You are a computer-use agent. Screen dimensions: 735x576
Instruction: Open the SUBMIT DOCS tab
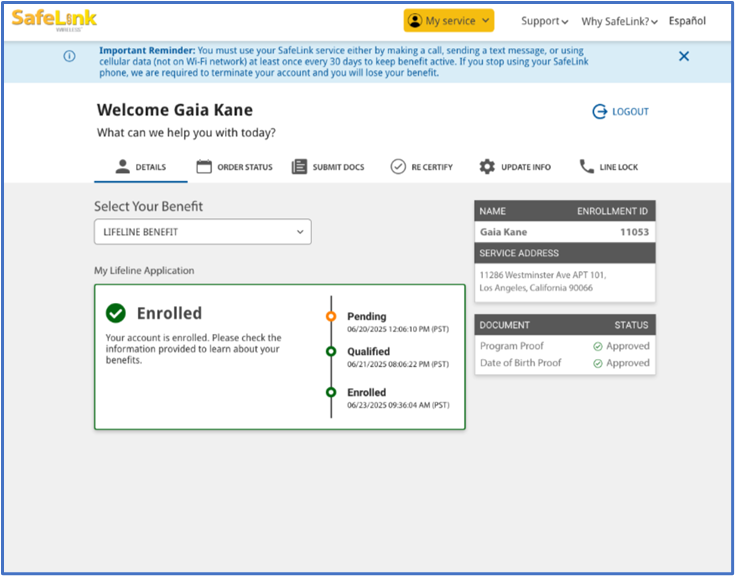[328, 167]
